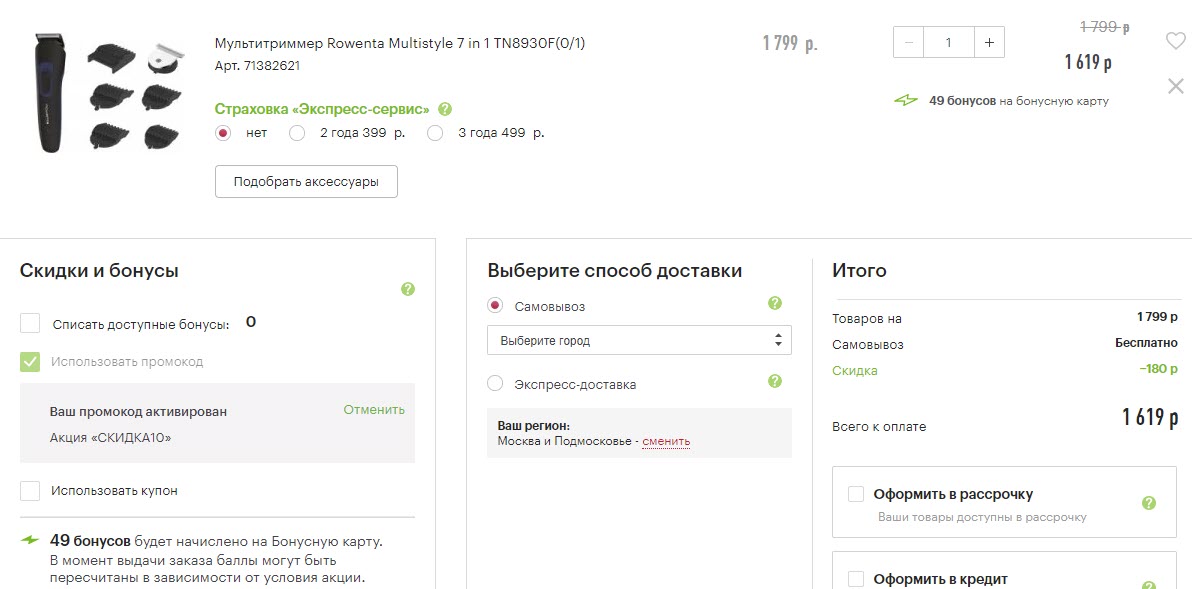Open help tooltip next to Экспресс-доставка
This screenshot has width=1192, height=589.
(773, 383)
